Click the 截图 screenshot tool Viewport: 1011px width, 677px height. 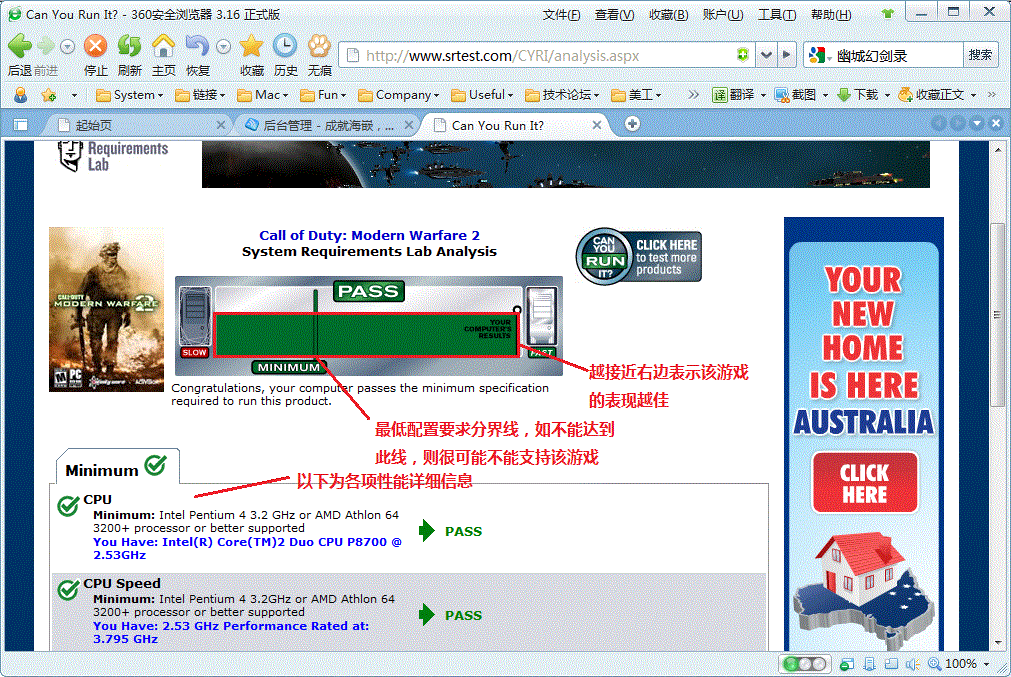(x=796, y=95)
